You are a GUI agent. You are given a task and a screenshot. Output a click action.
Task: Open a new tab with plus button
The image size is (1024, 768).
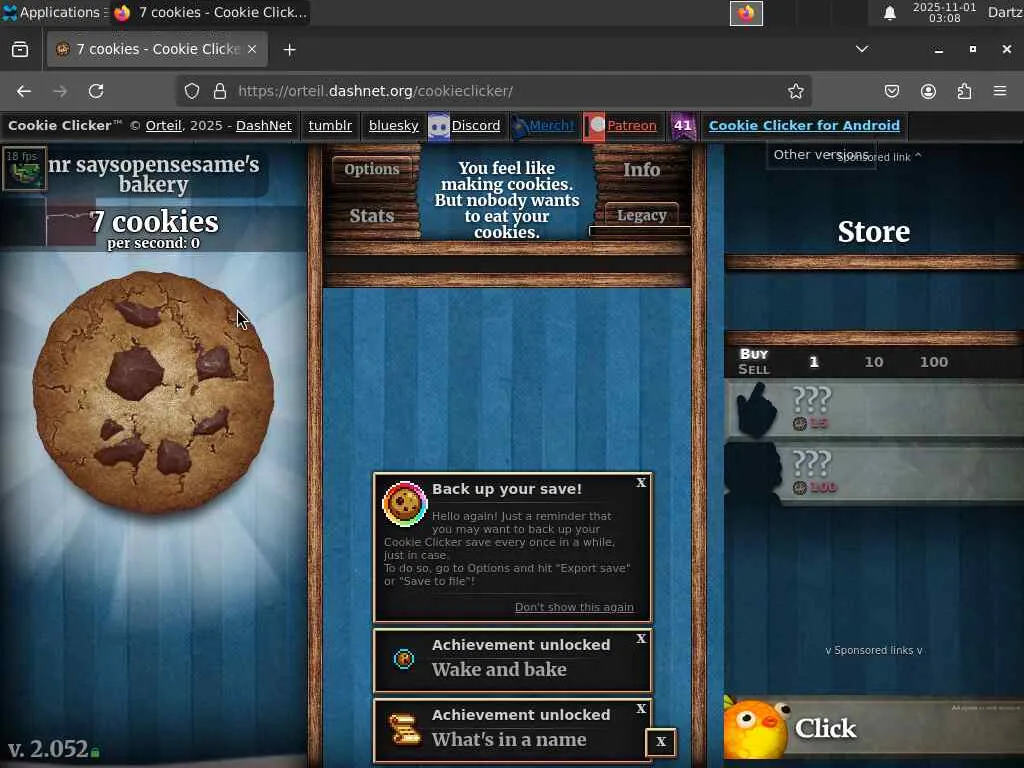289,50
